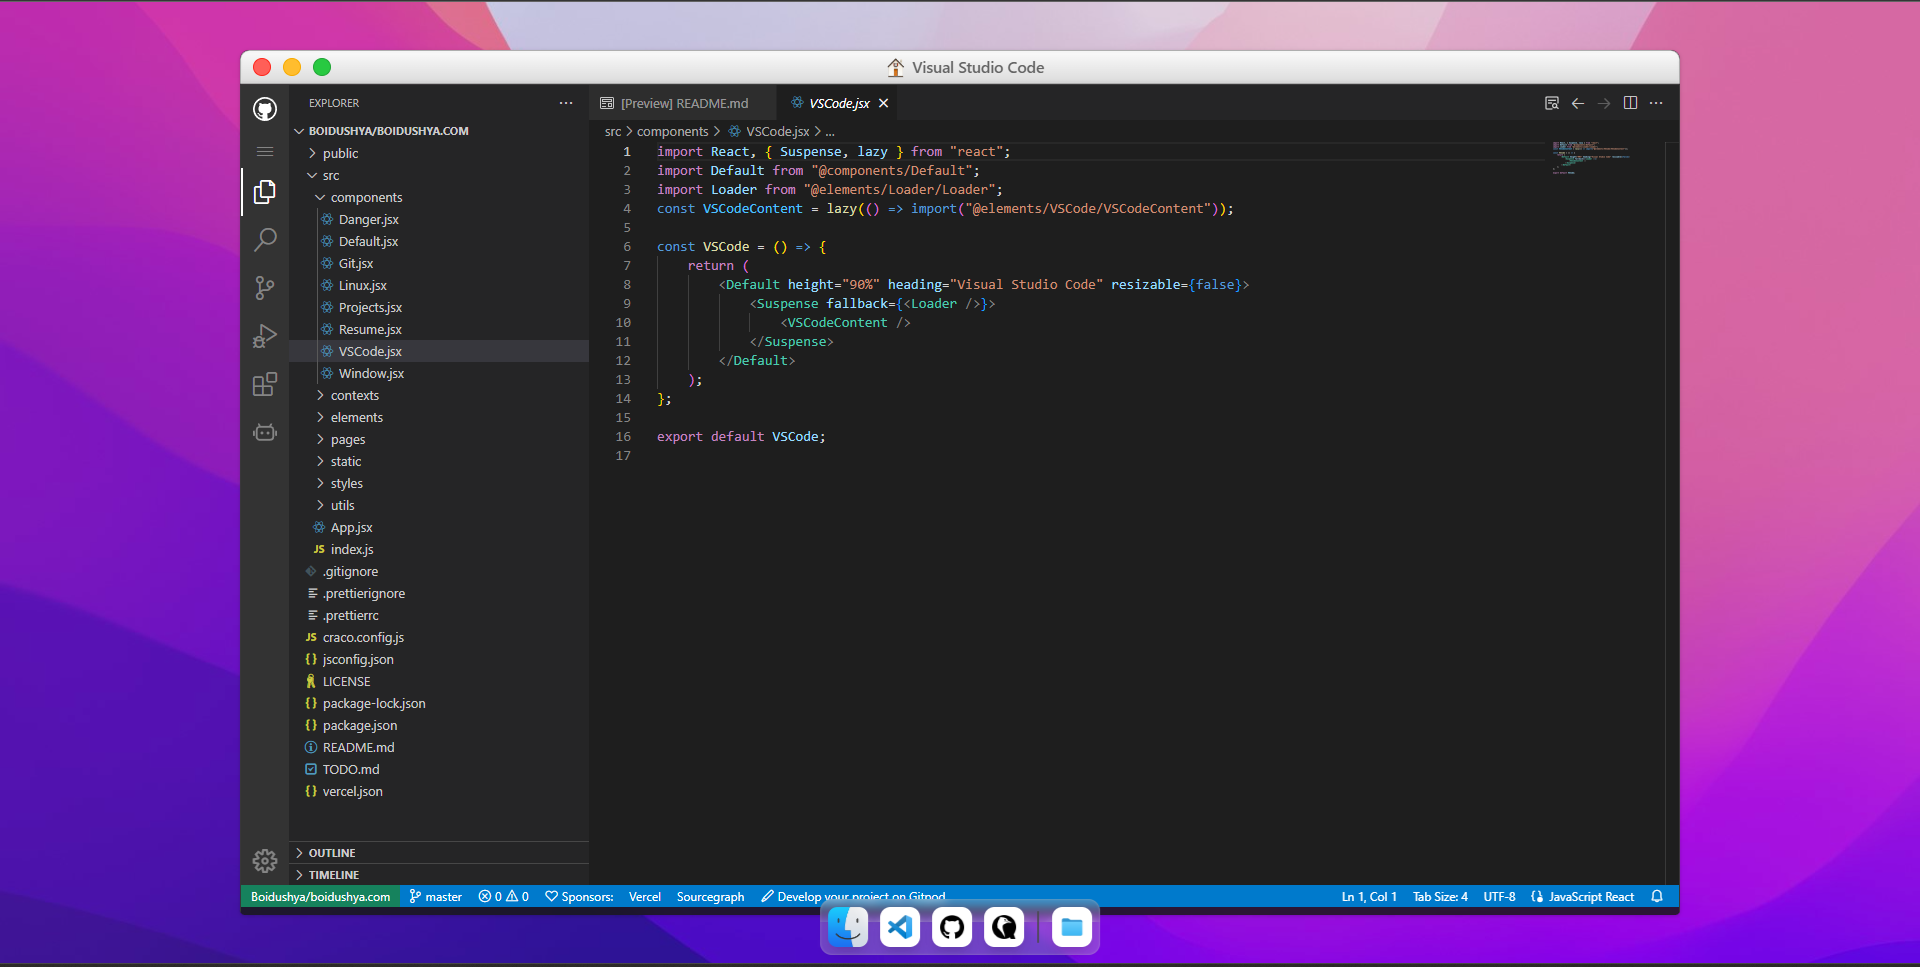Go forward with the right arrow icon
Screen dimensions: 1920x967
[x=1604, y=103]
